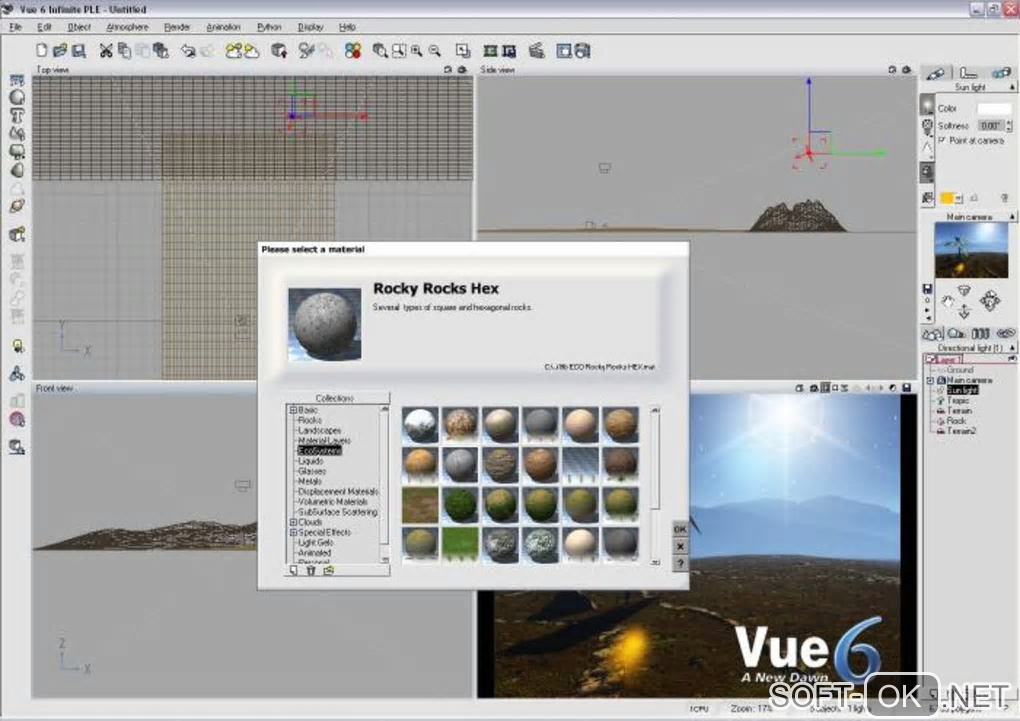
Task: Select the Rocks collection
Action: (x=310, y=420)
